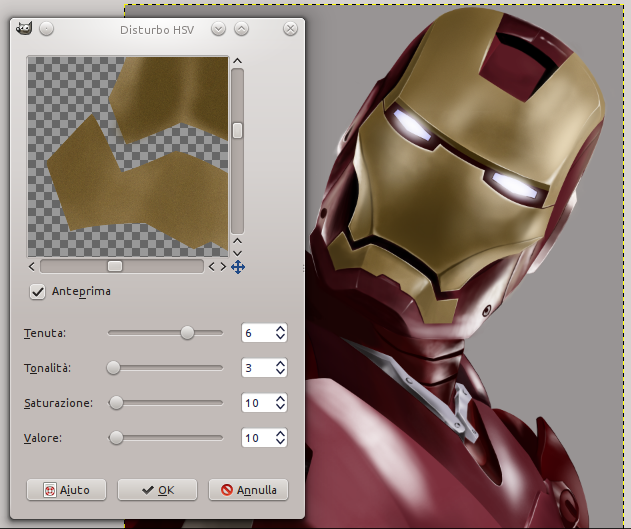Click the Iron Man image in the GIMP canvas
The image size is (631, 529).
463,266
